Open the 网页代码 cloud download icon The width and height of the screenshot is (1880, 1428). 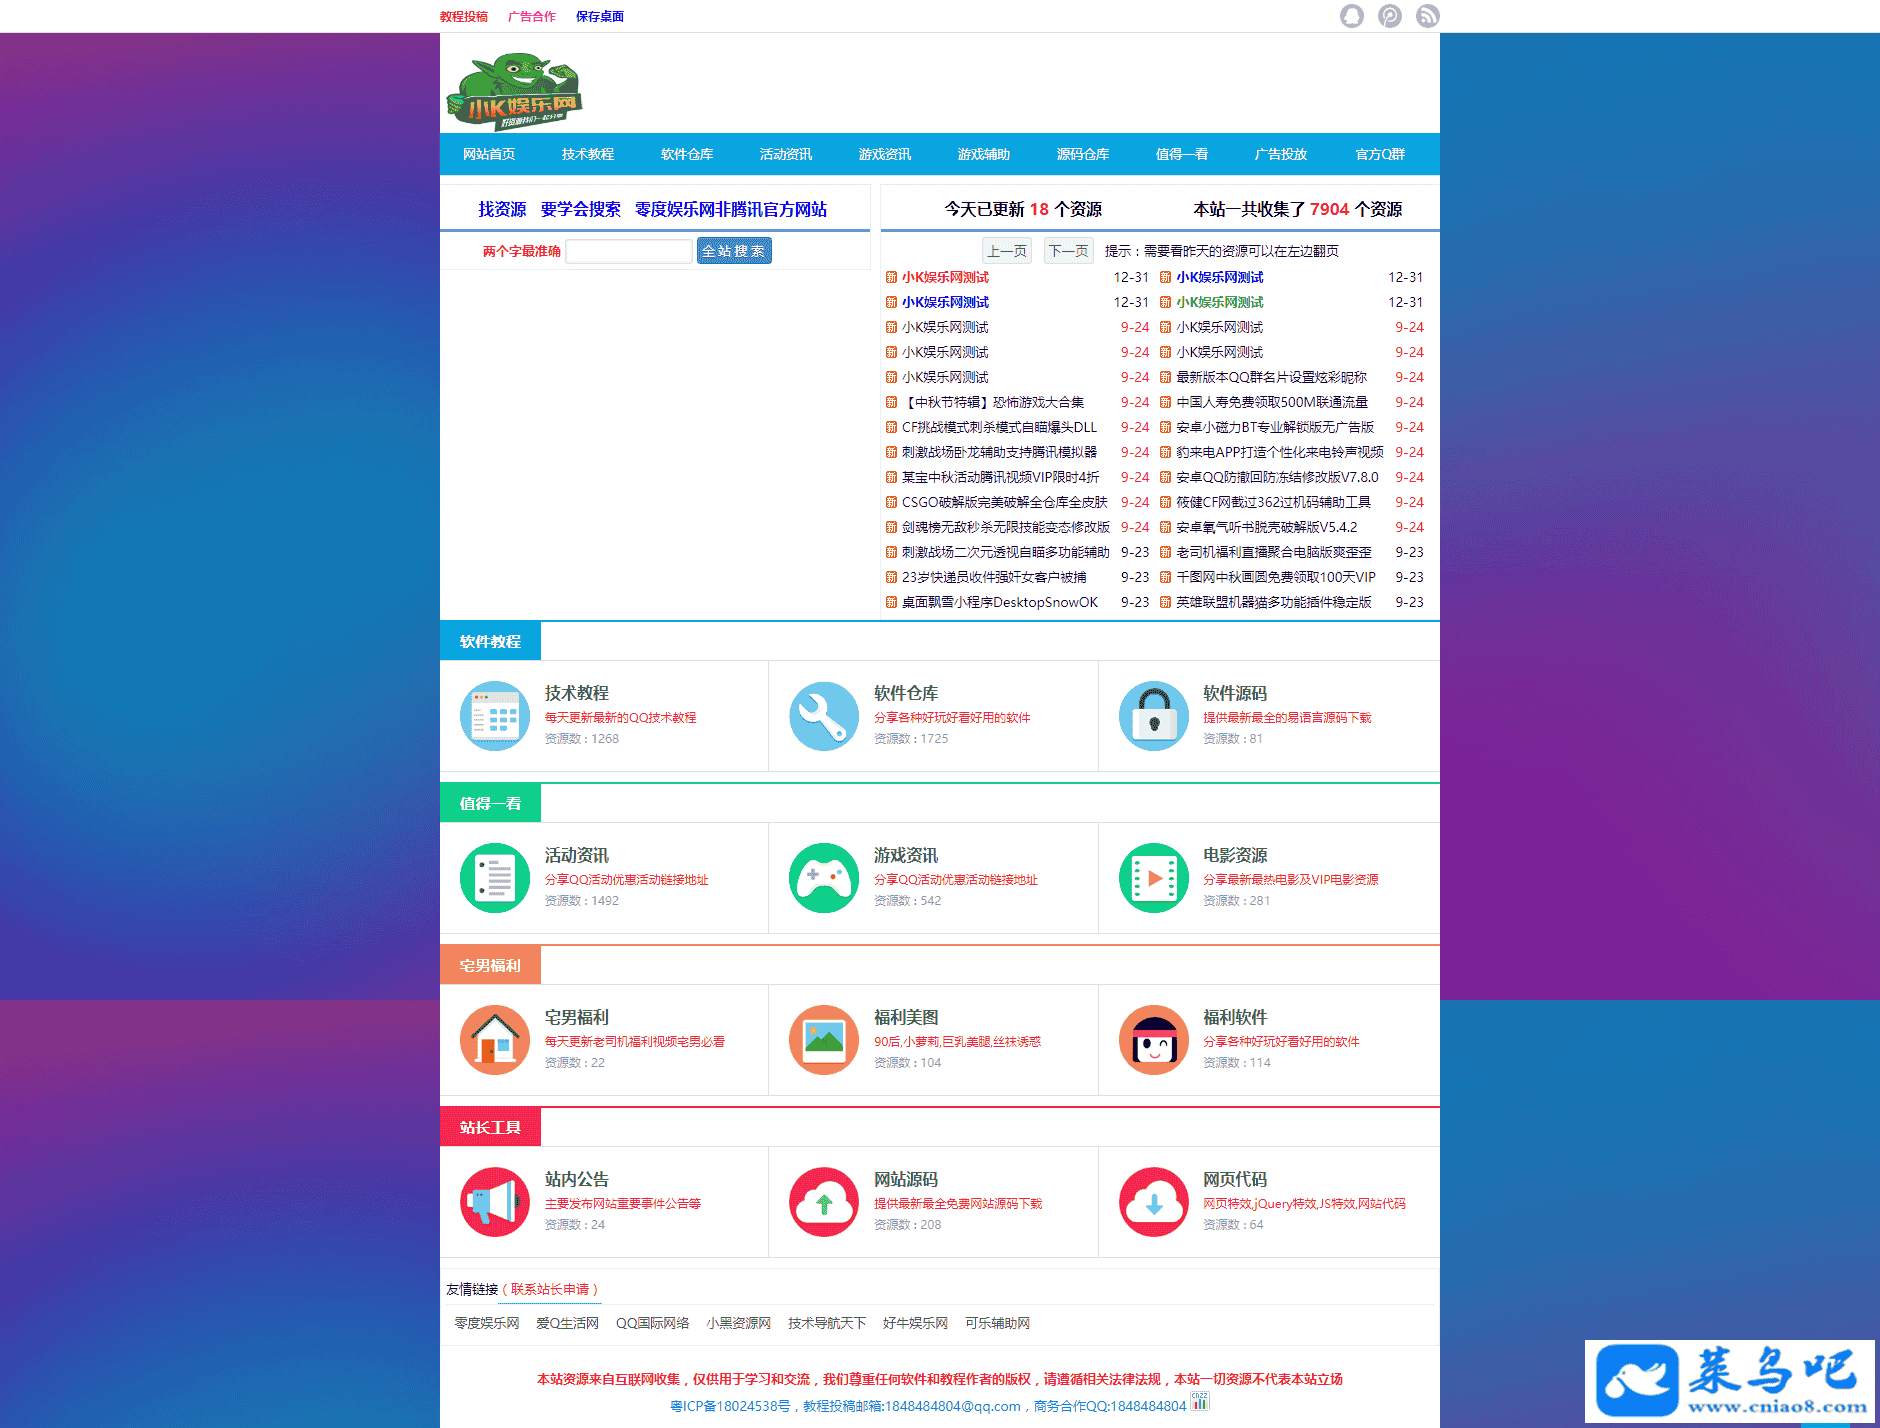[x=1154, y=1202]
